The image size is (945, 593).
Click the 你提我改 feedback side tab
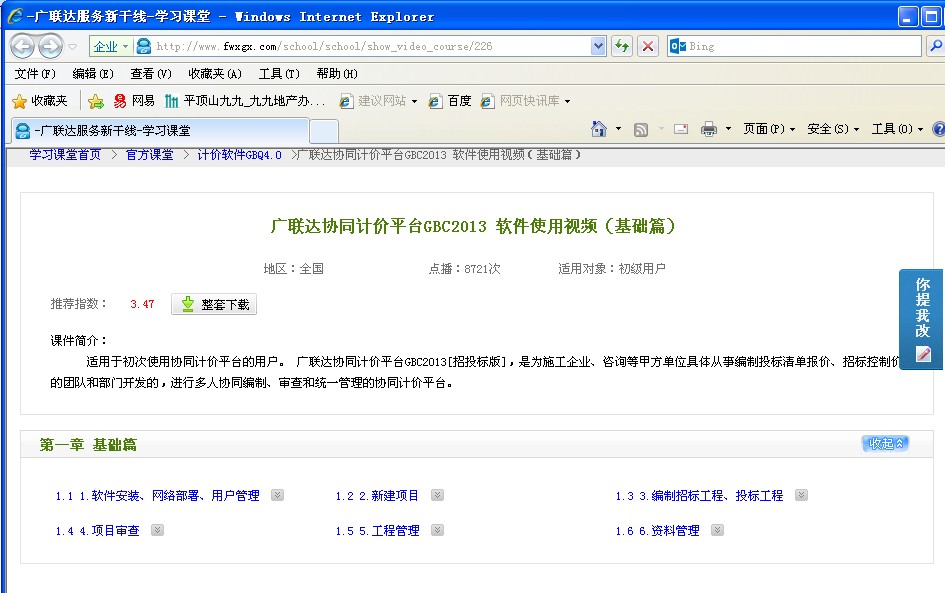click(x=921, y=319)
